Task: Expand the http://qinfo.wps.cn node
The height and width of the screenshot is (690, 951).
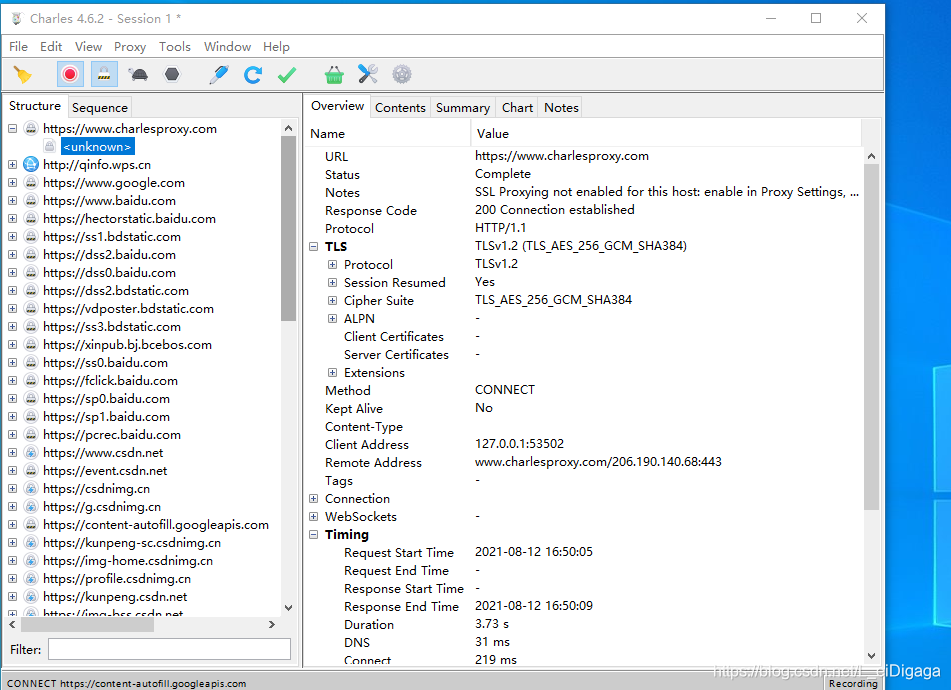Action: (x=12, y=164)
